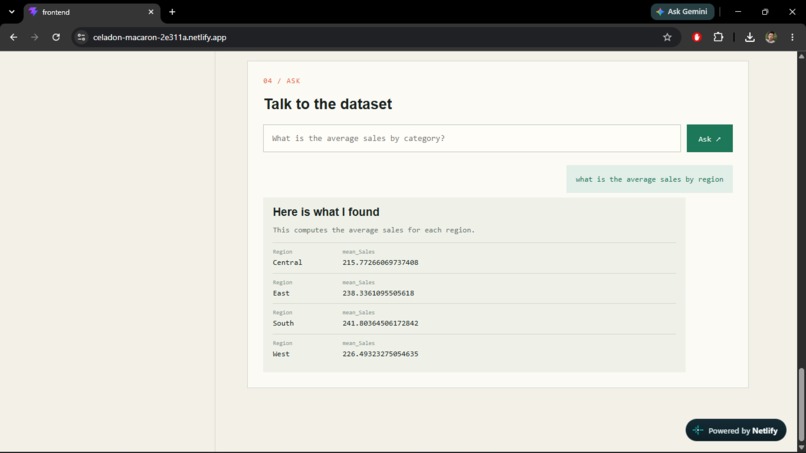This screenshot has width=806, height=453.
Task: Bookmark this page with the star
Action: pos(667,37)
